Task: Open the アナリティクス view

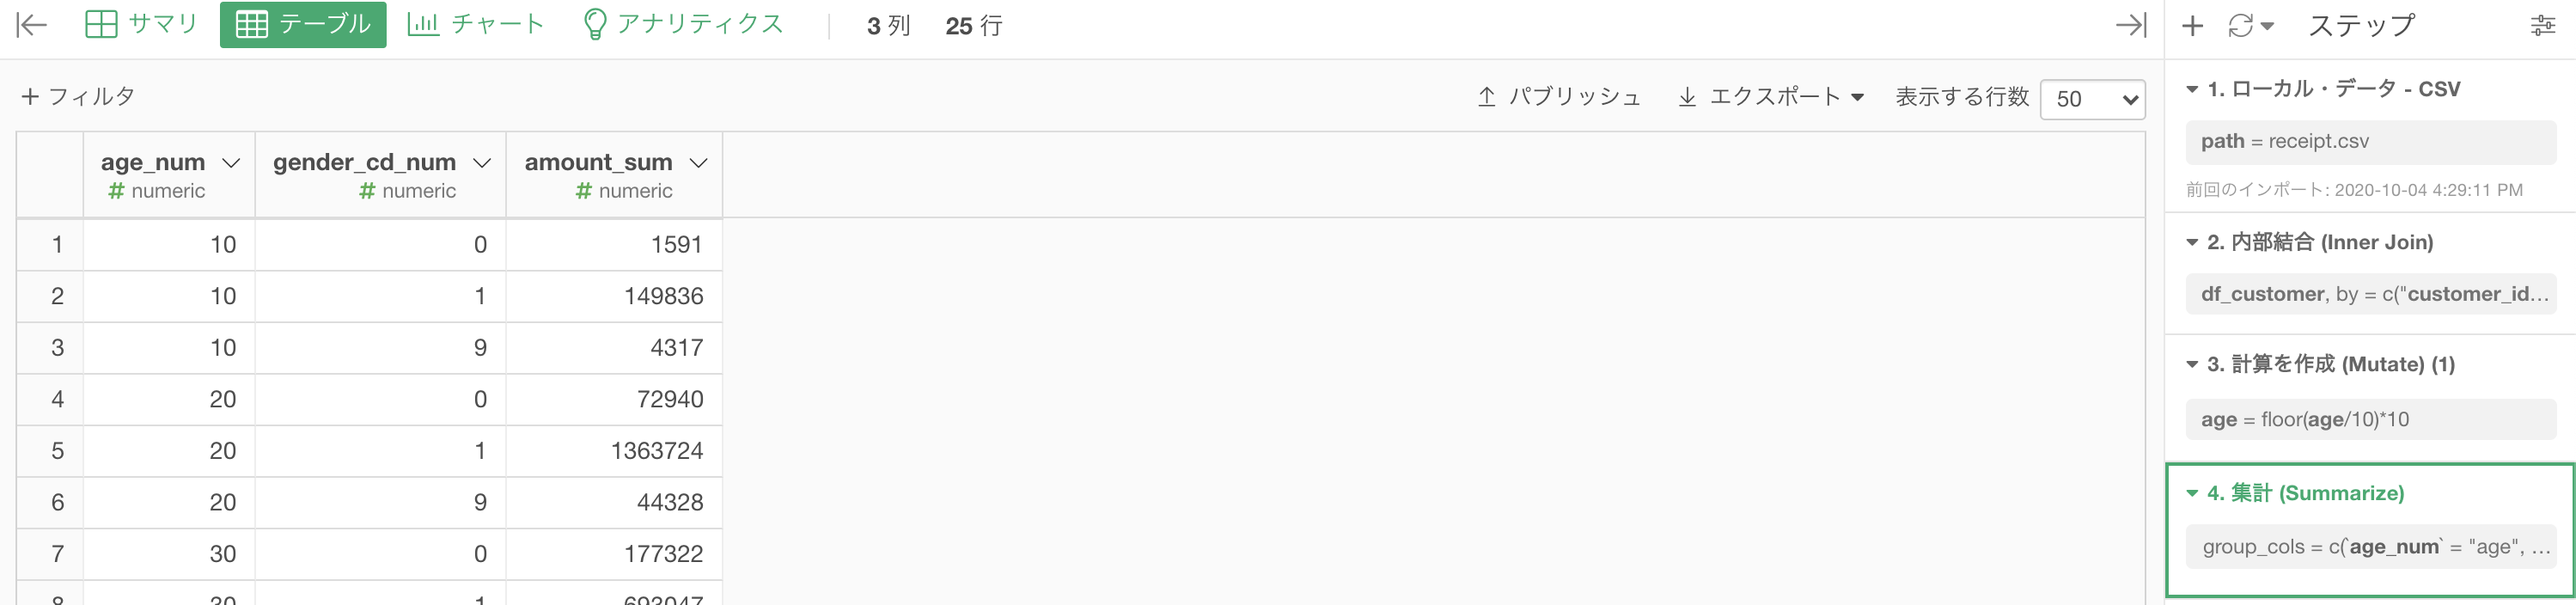Action: click(682, 24)
